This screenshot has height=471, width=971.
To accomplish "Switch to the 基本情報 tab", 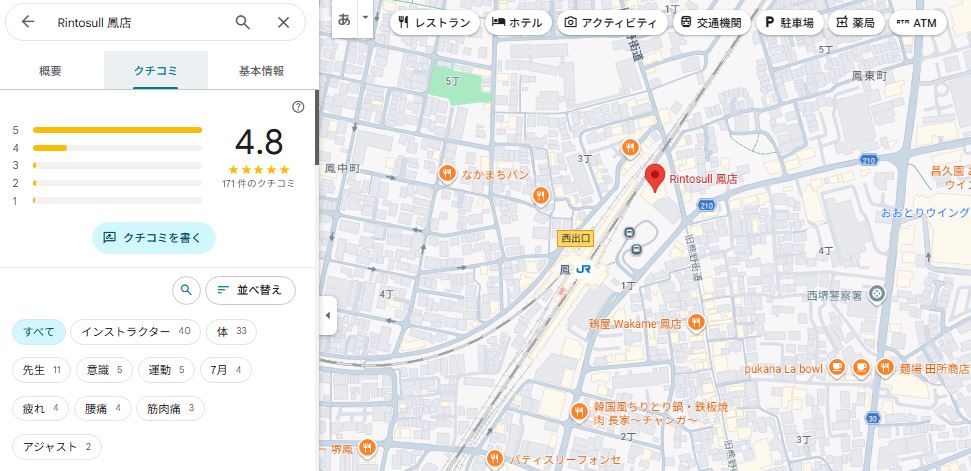I will (261, 71).
